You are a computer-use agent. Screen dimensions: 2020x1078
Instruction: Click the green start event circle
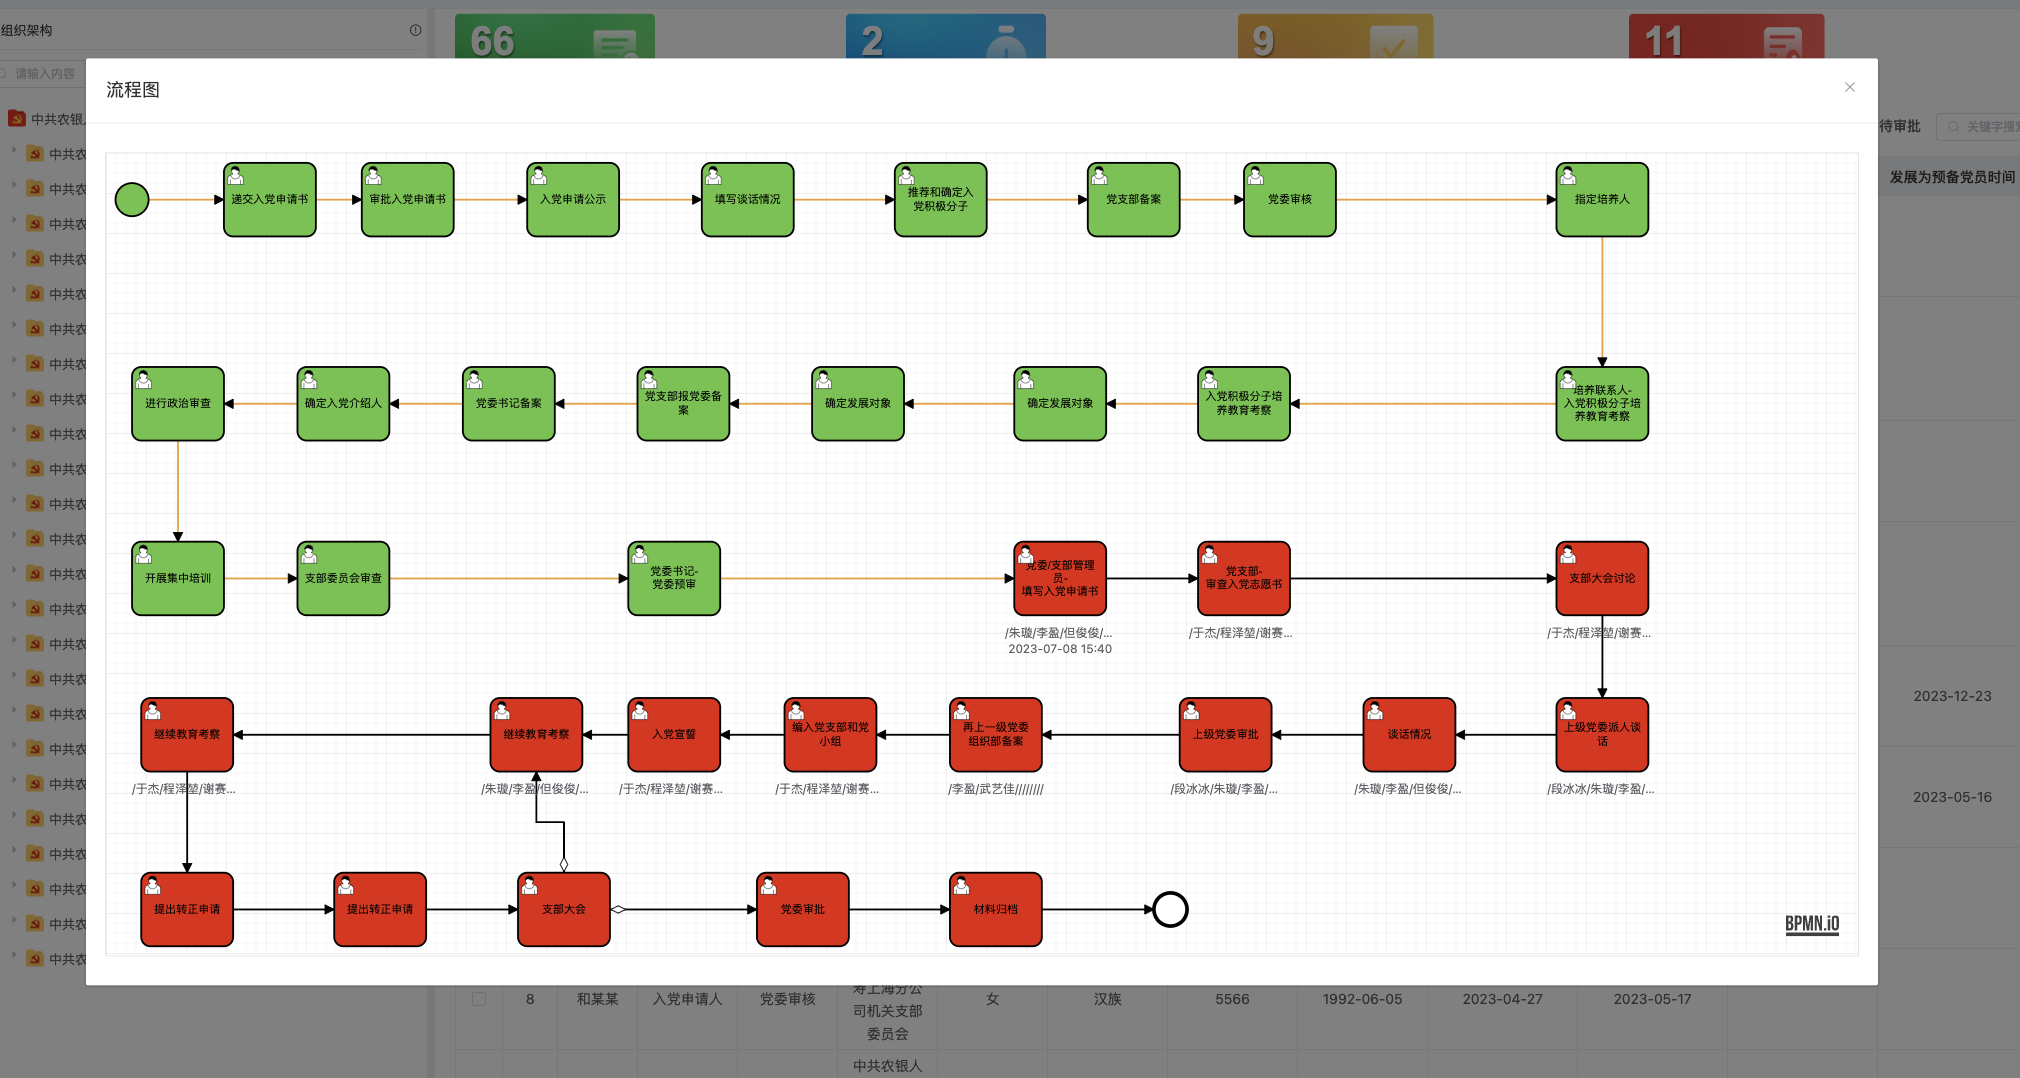tap(132, 200)
